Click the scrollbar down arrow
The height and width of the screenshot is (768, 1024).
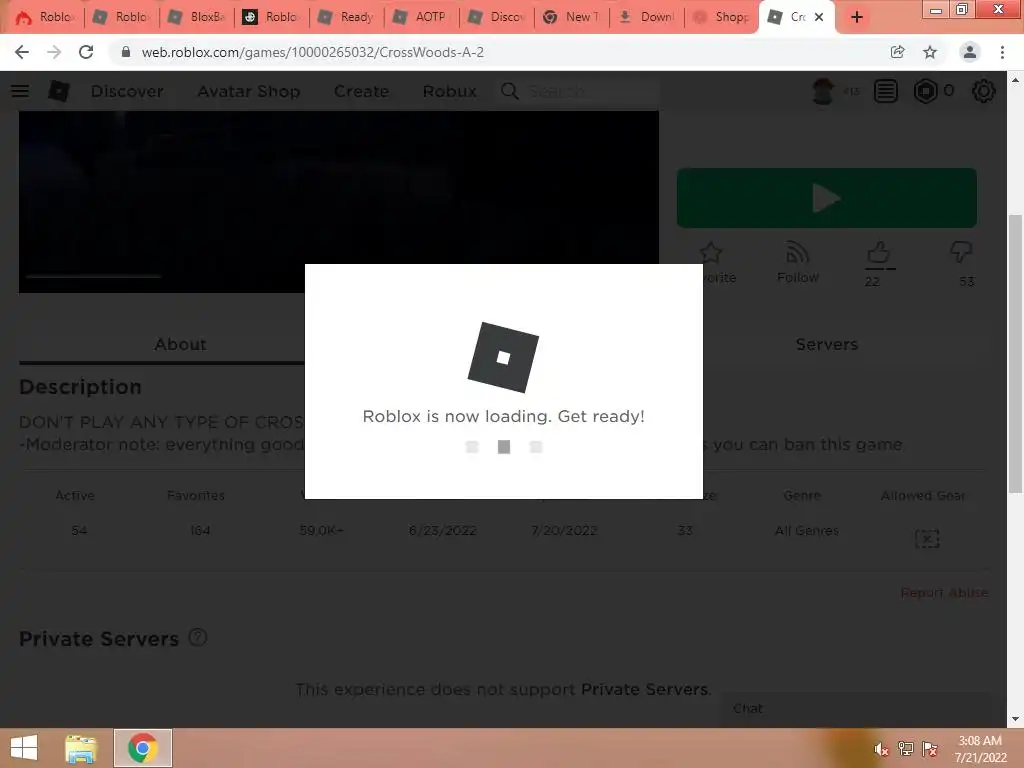[x=1015, y=719]
